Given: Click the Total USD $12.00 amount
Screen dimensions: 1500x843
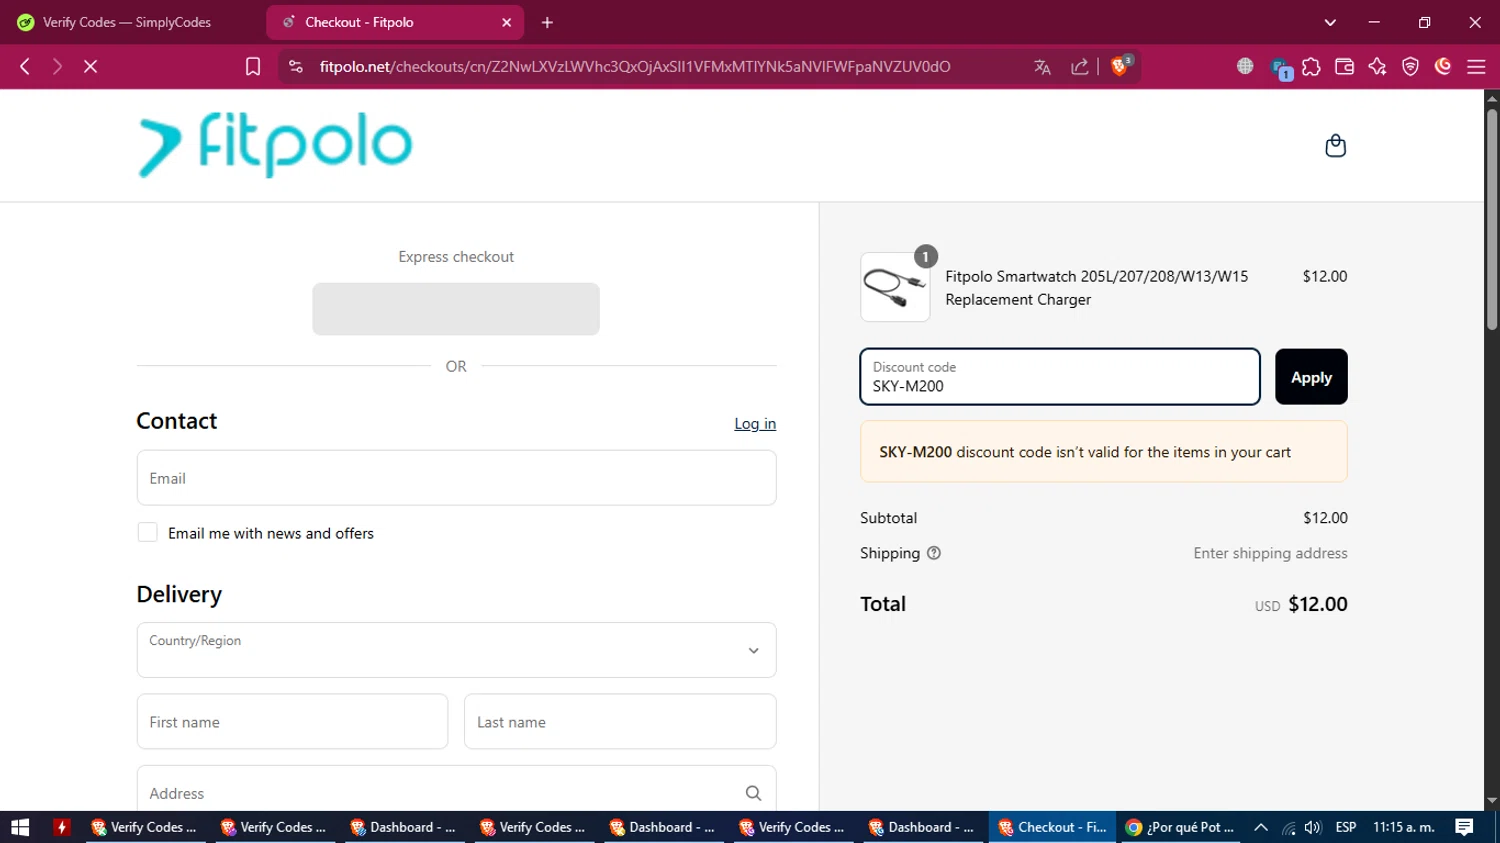Looking at the screenshot, I should point(1301,604).
